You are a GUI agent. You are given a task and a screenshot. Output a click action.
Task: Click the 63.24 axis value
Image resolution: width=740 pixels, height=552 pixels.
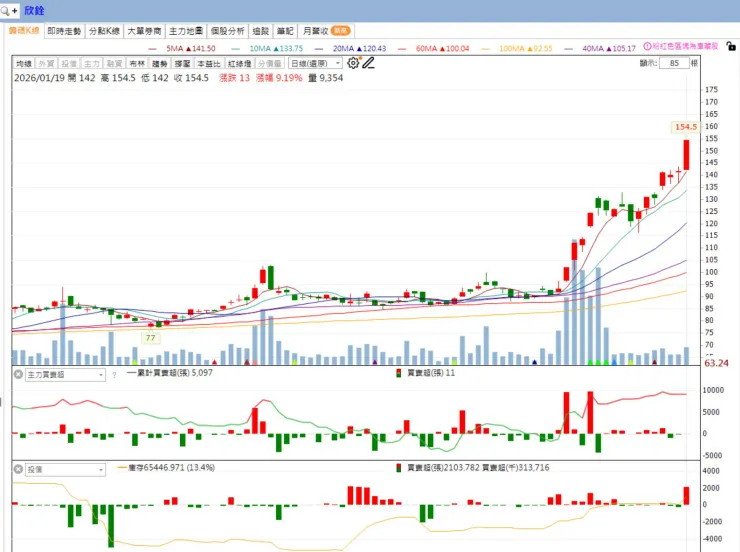(x=716, y=363)
